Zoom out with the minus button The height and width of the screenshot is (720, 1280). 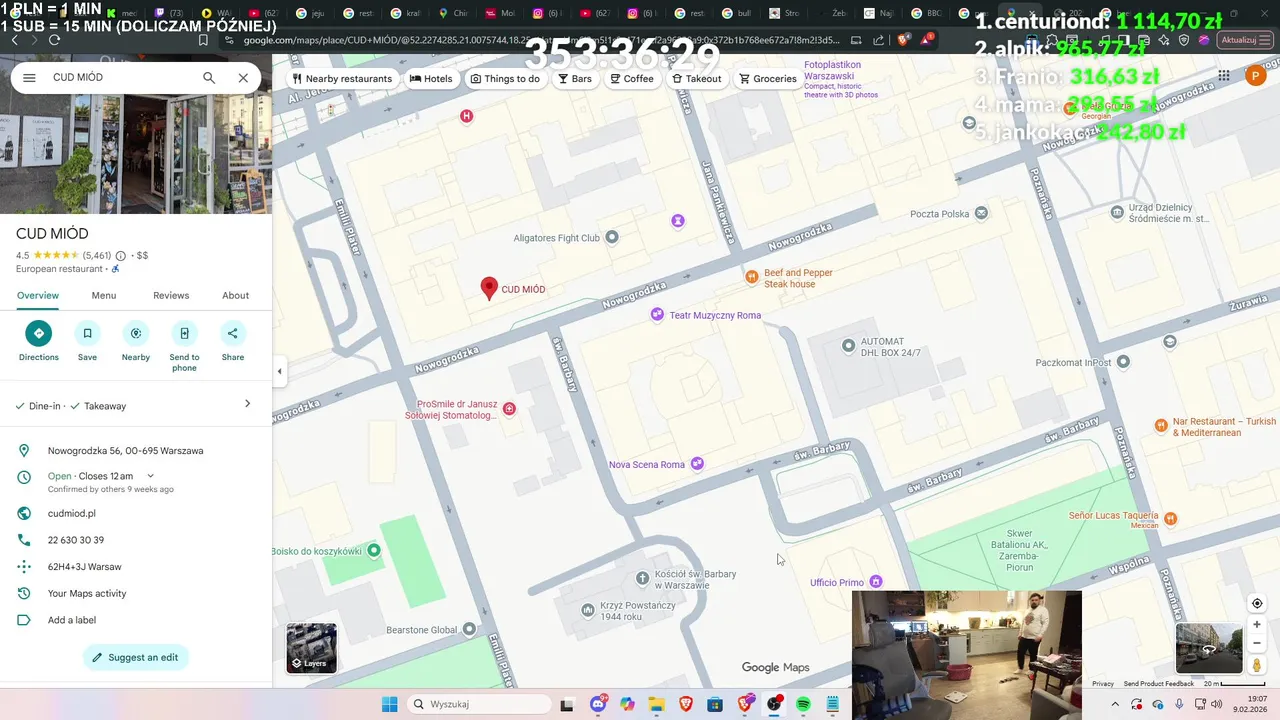coord(1257,643)
